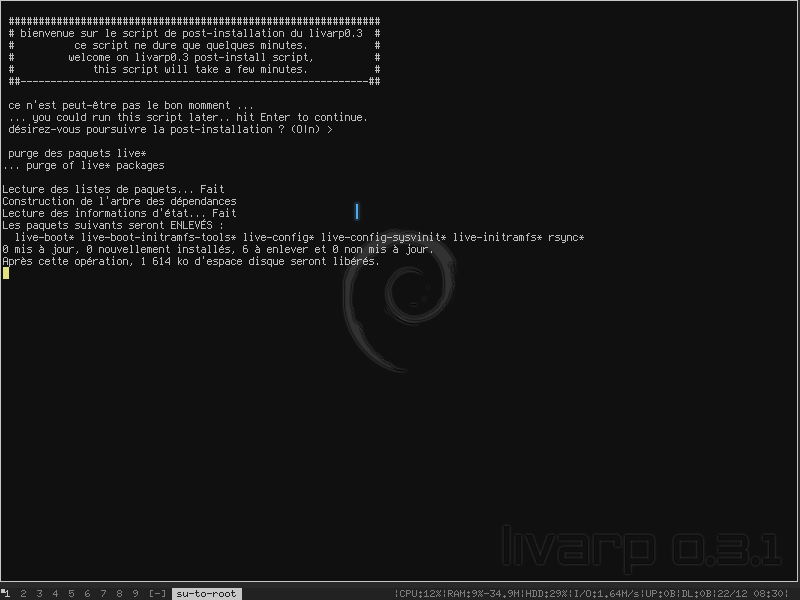Click the I/O:1,64M/s status entry
This screenshot has width=800, height=600.
[607, 593]
